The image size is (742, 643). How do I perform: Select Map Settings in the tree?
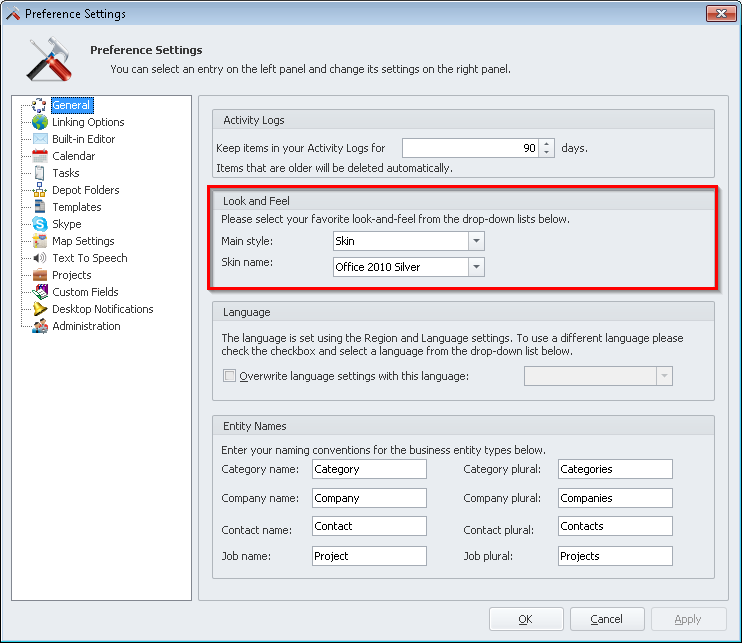pos(83,241)
